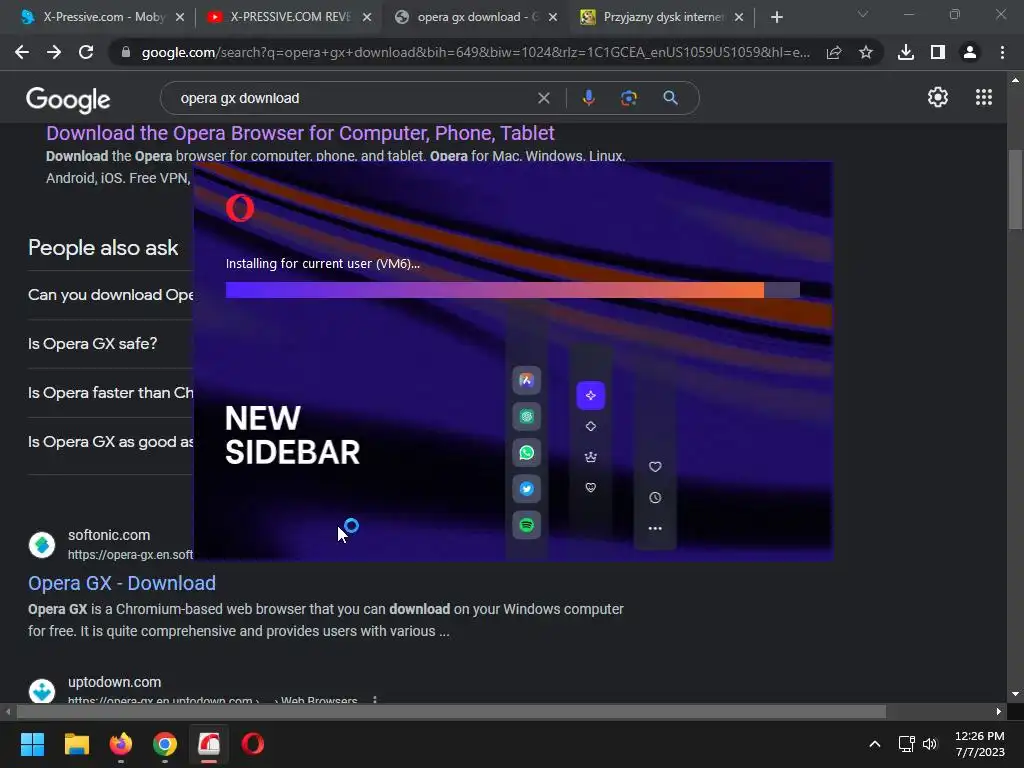Image resolution: width=1024 pixels, height=768 pixels.
Task: Click ChatGPT icon in installer sidebar preview
Action: point(526,417)
